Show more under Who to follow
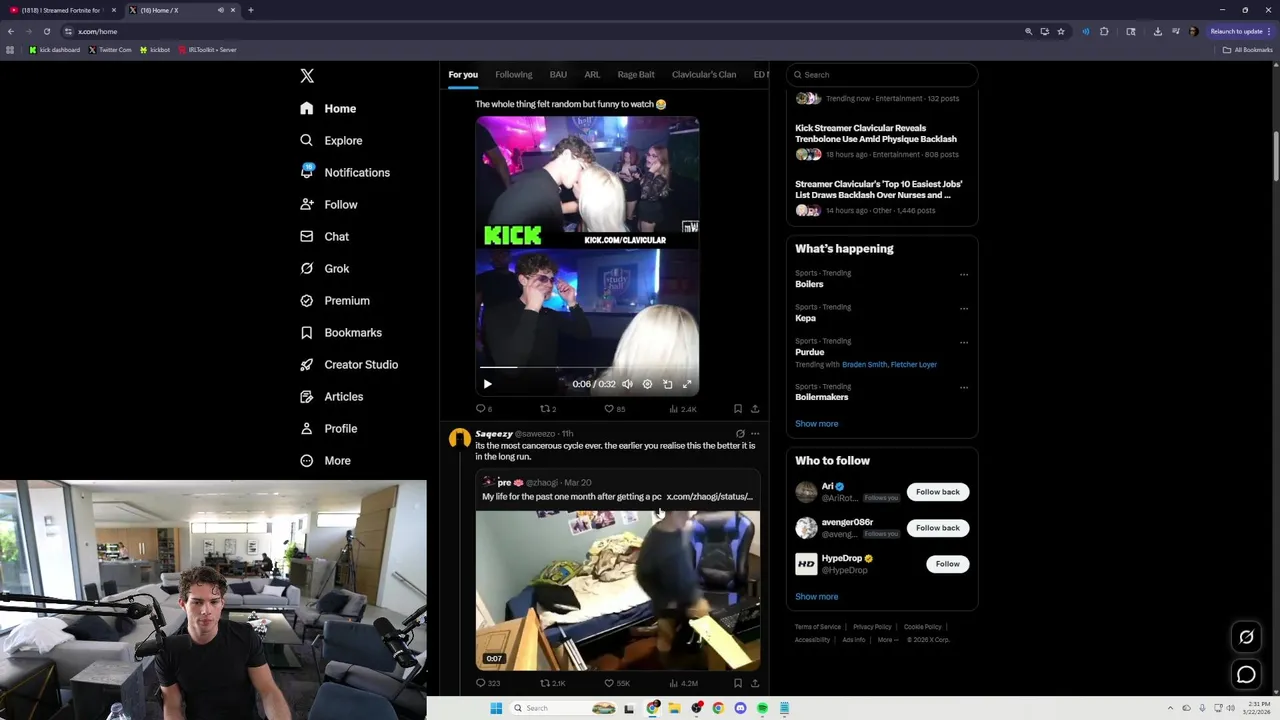 pos(816,597)
